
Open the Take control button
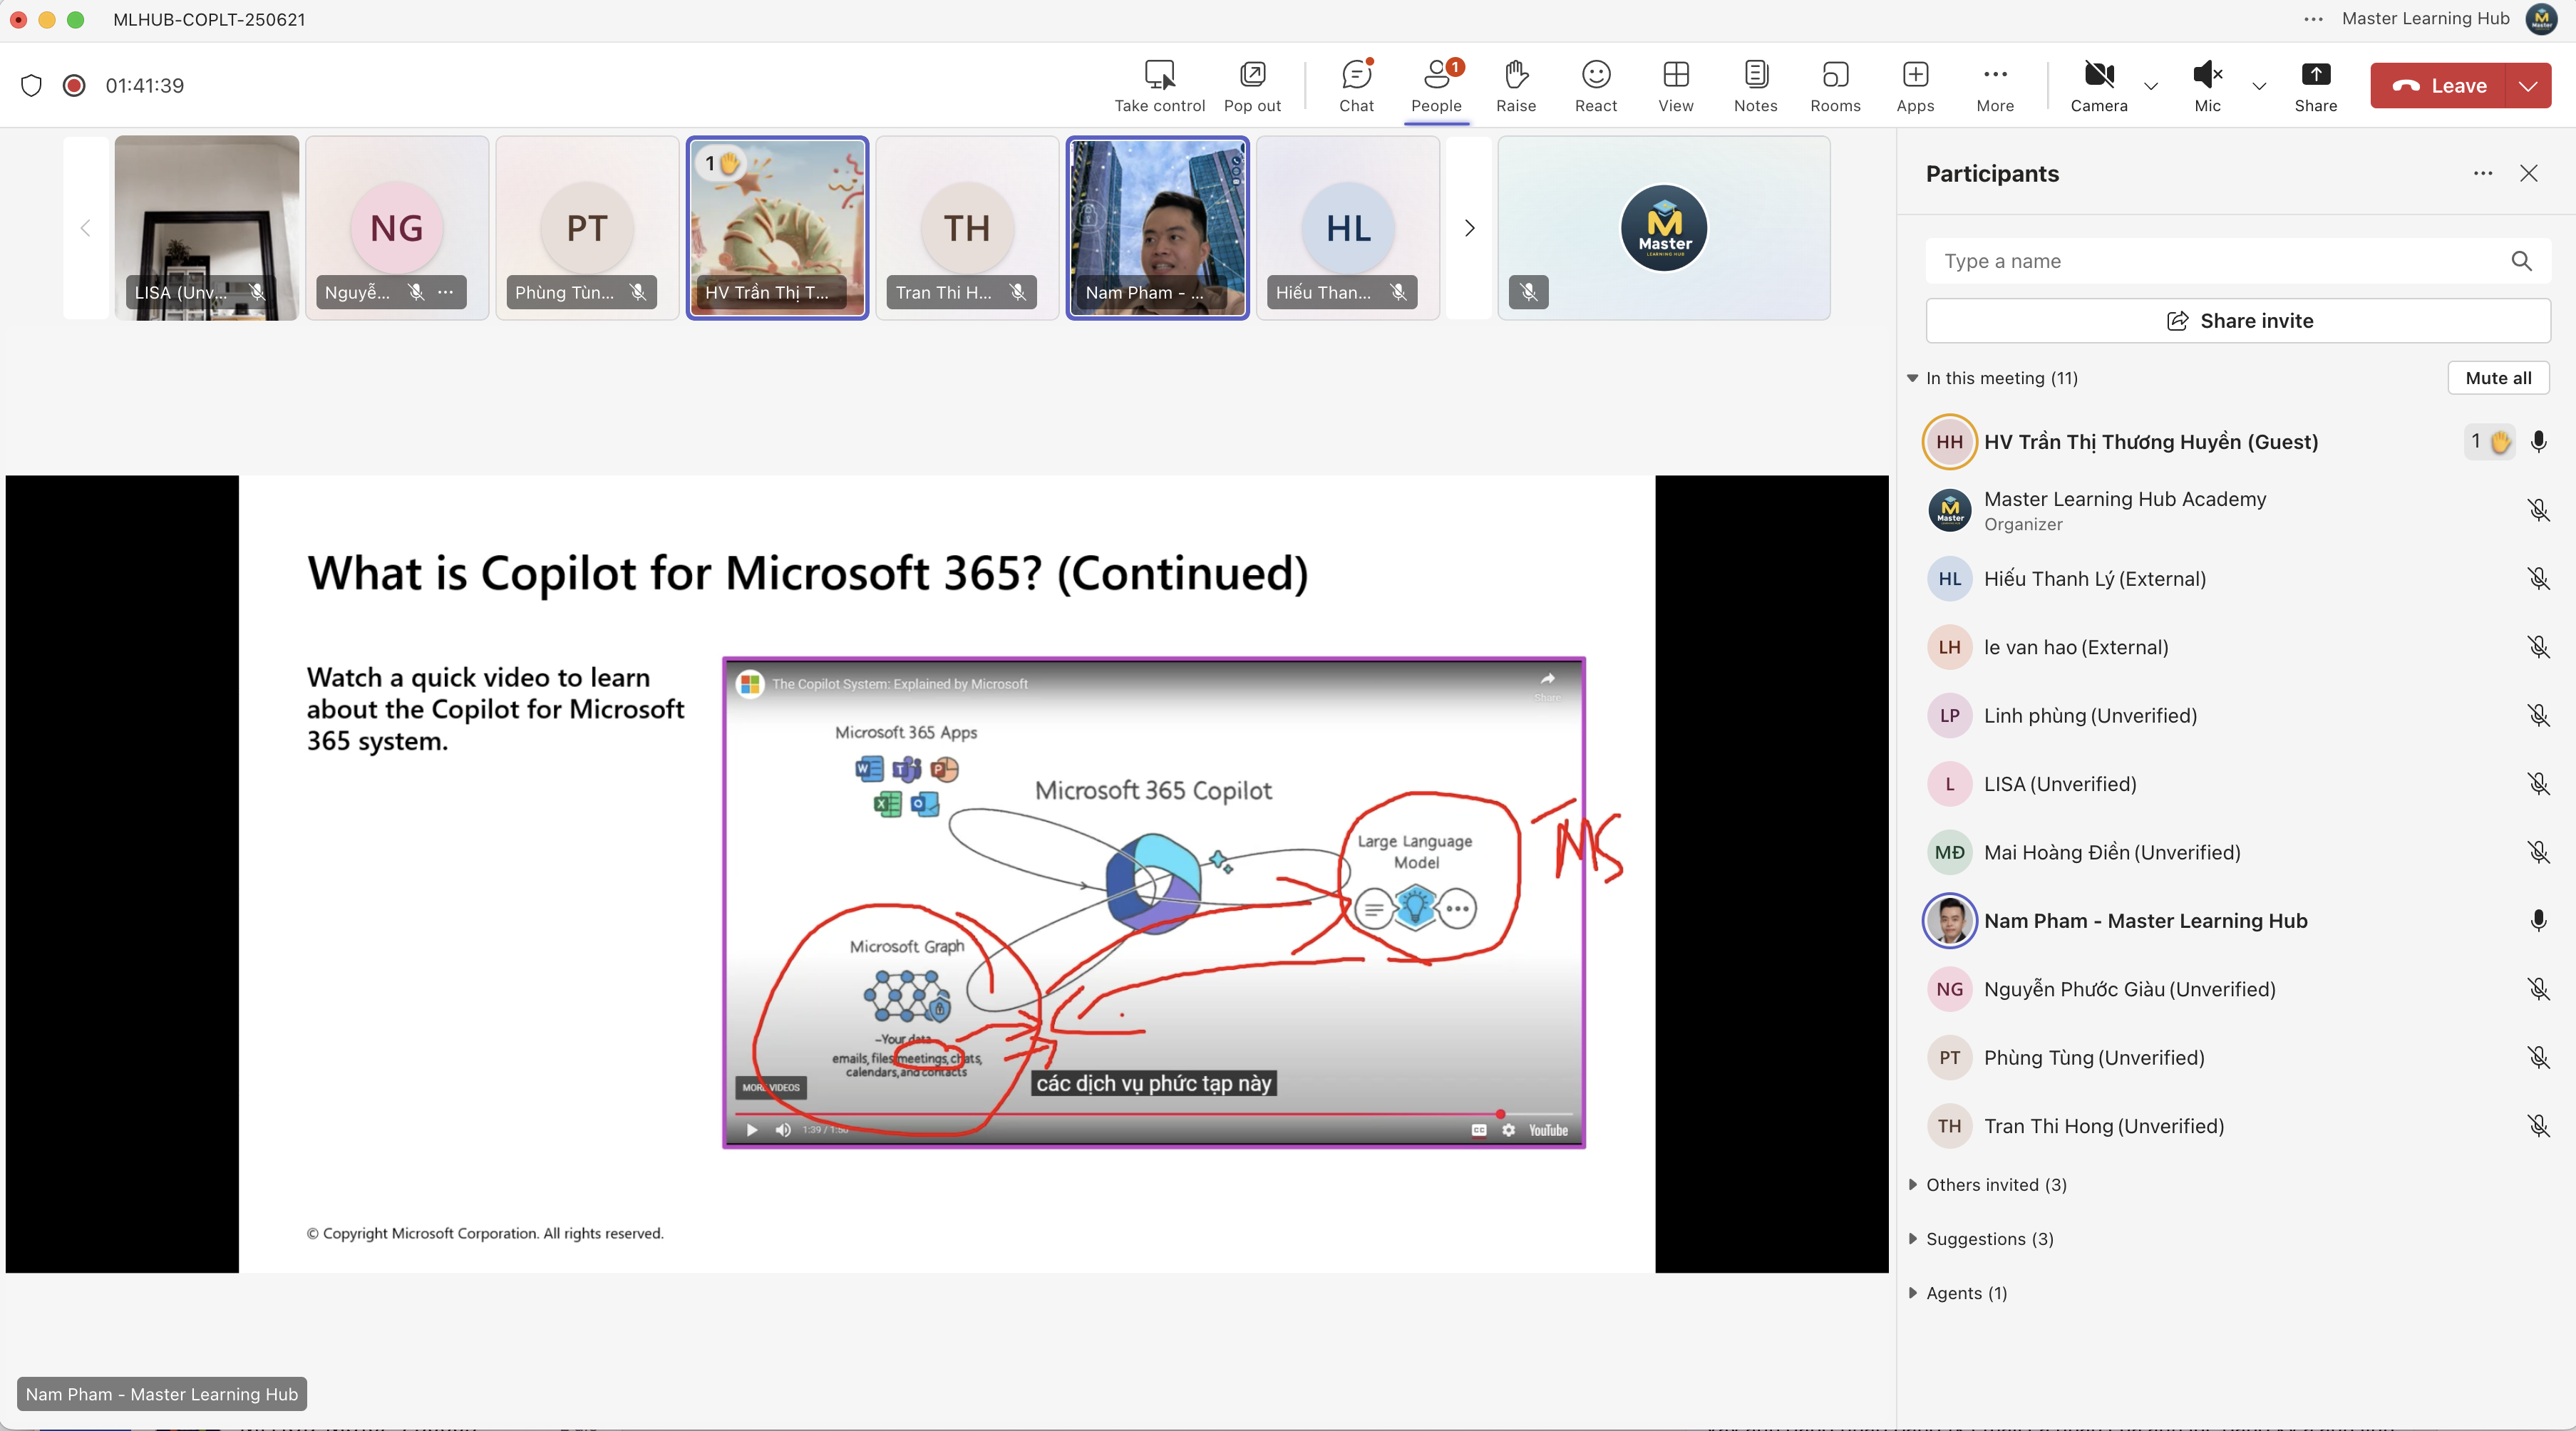[x=1159, y=86]
